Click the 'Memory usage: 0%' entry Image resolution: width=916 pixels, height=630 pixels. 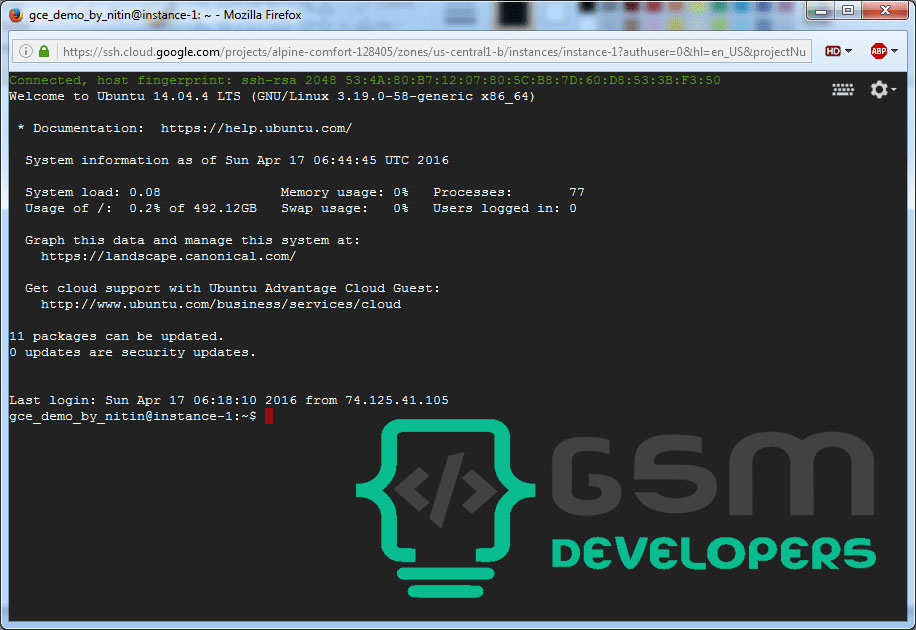[344, 192]
